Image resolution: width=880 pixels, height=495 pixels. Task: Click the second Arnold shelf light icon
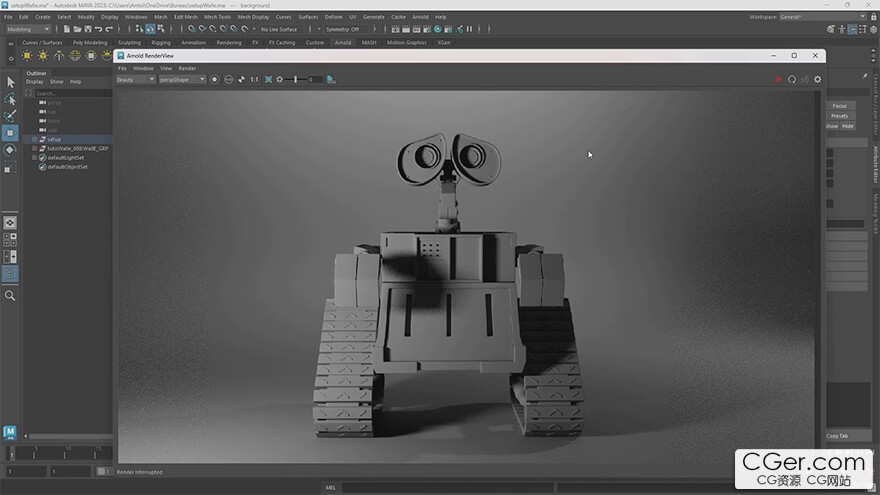click(43, 56)
